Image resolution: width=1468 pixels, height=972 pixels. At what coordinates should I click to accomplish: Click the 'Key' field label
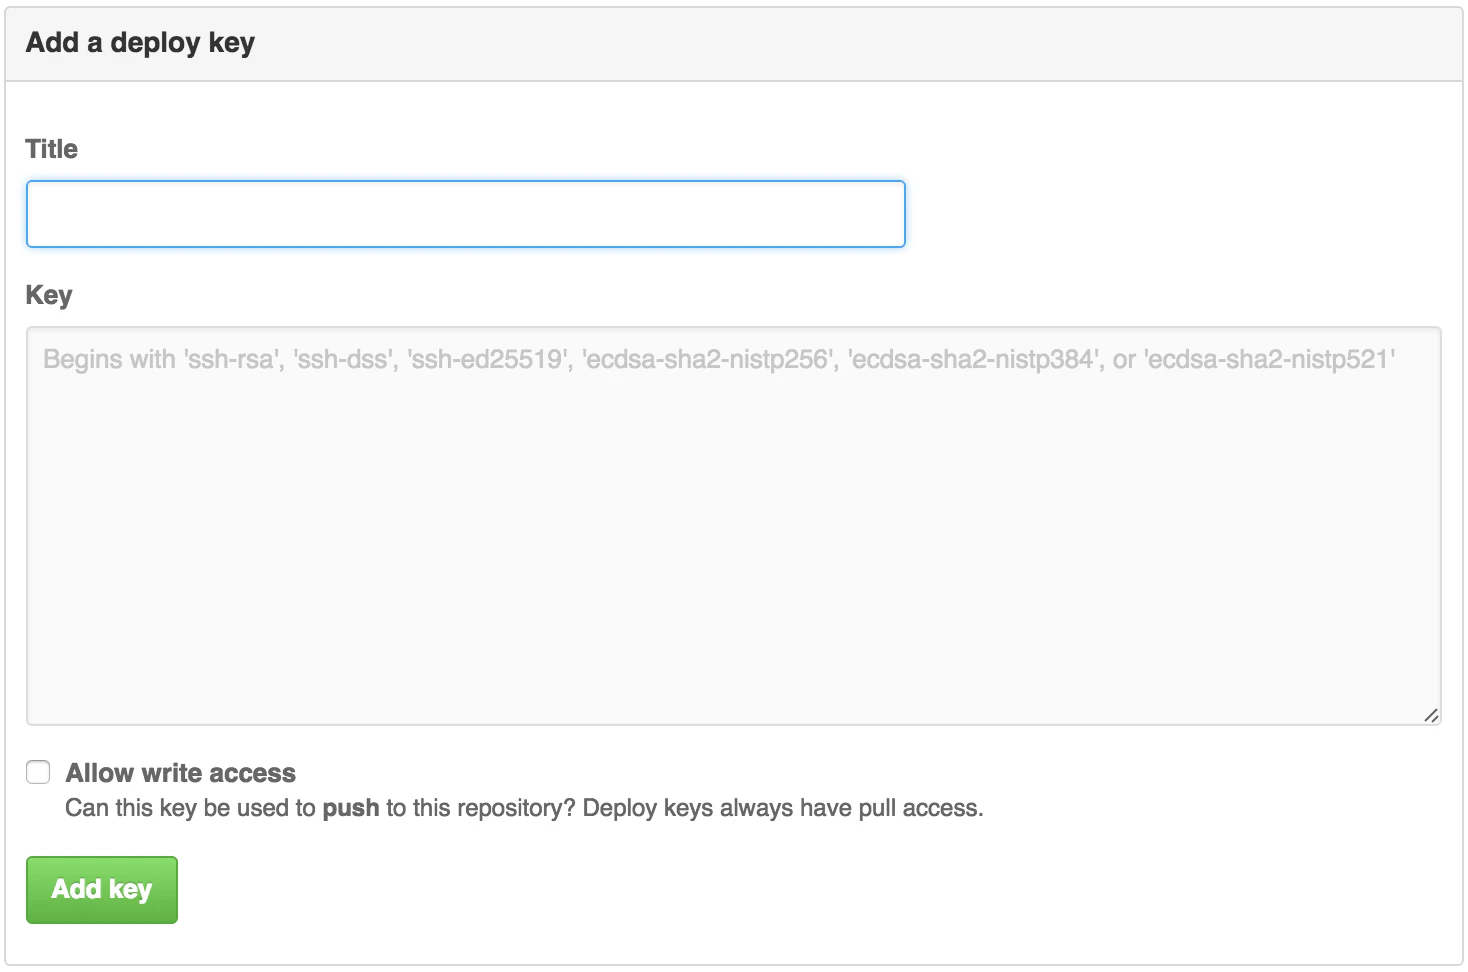pyautogui.click(x=49, y=295)
